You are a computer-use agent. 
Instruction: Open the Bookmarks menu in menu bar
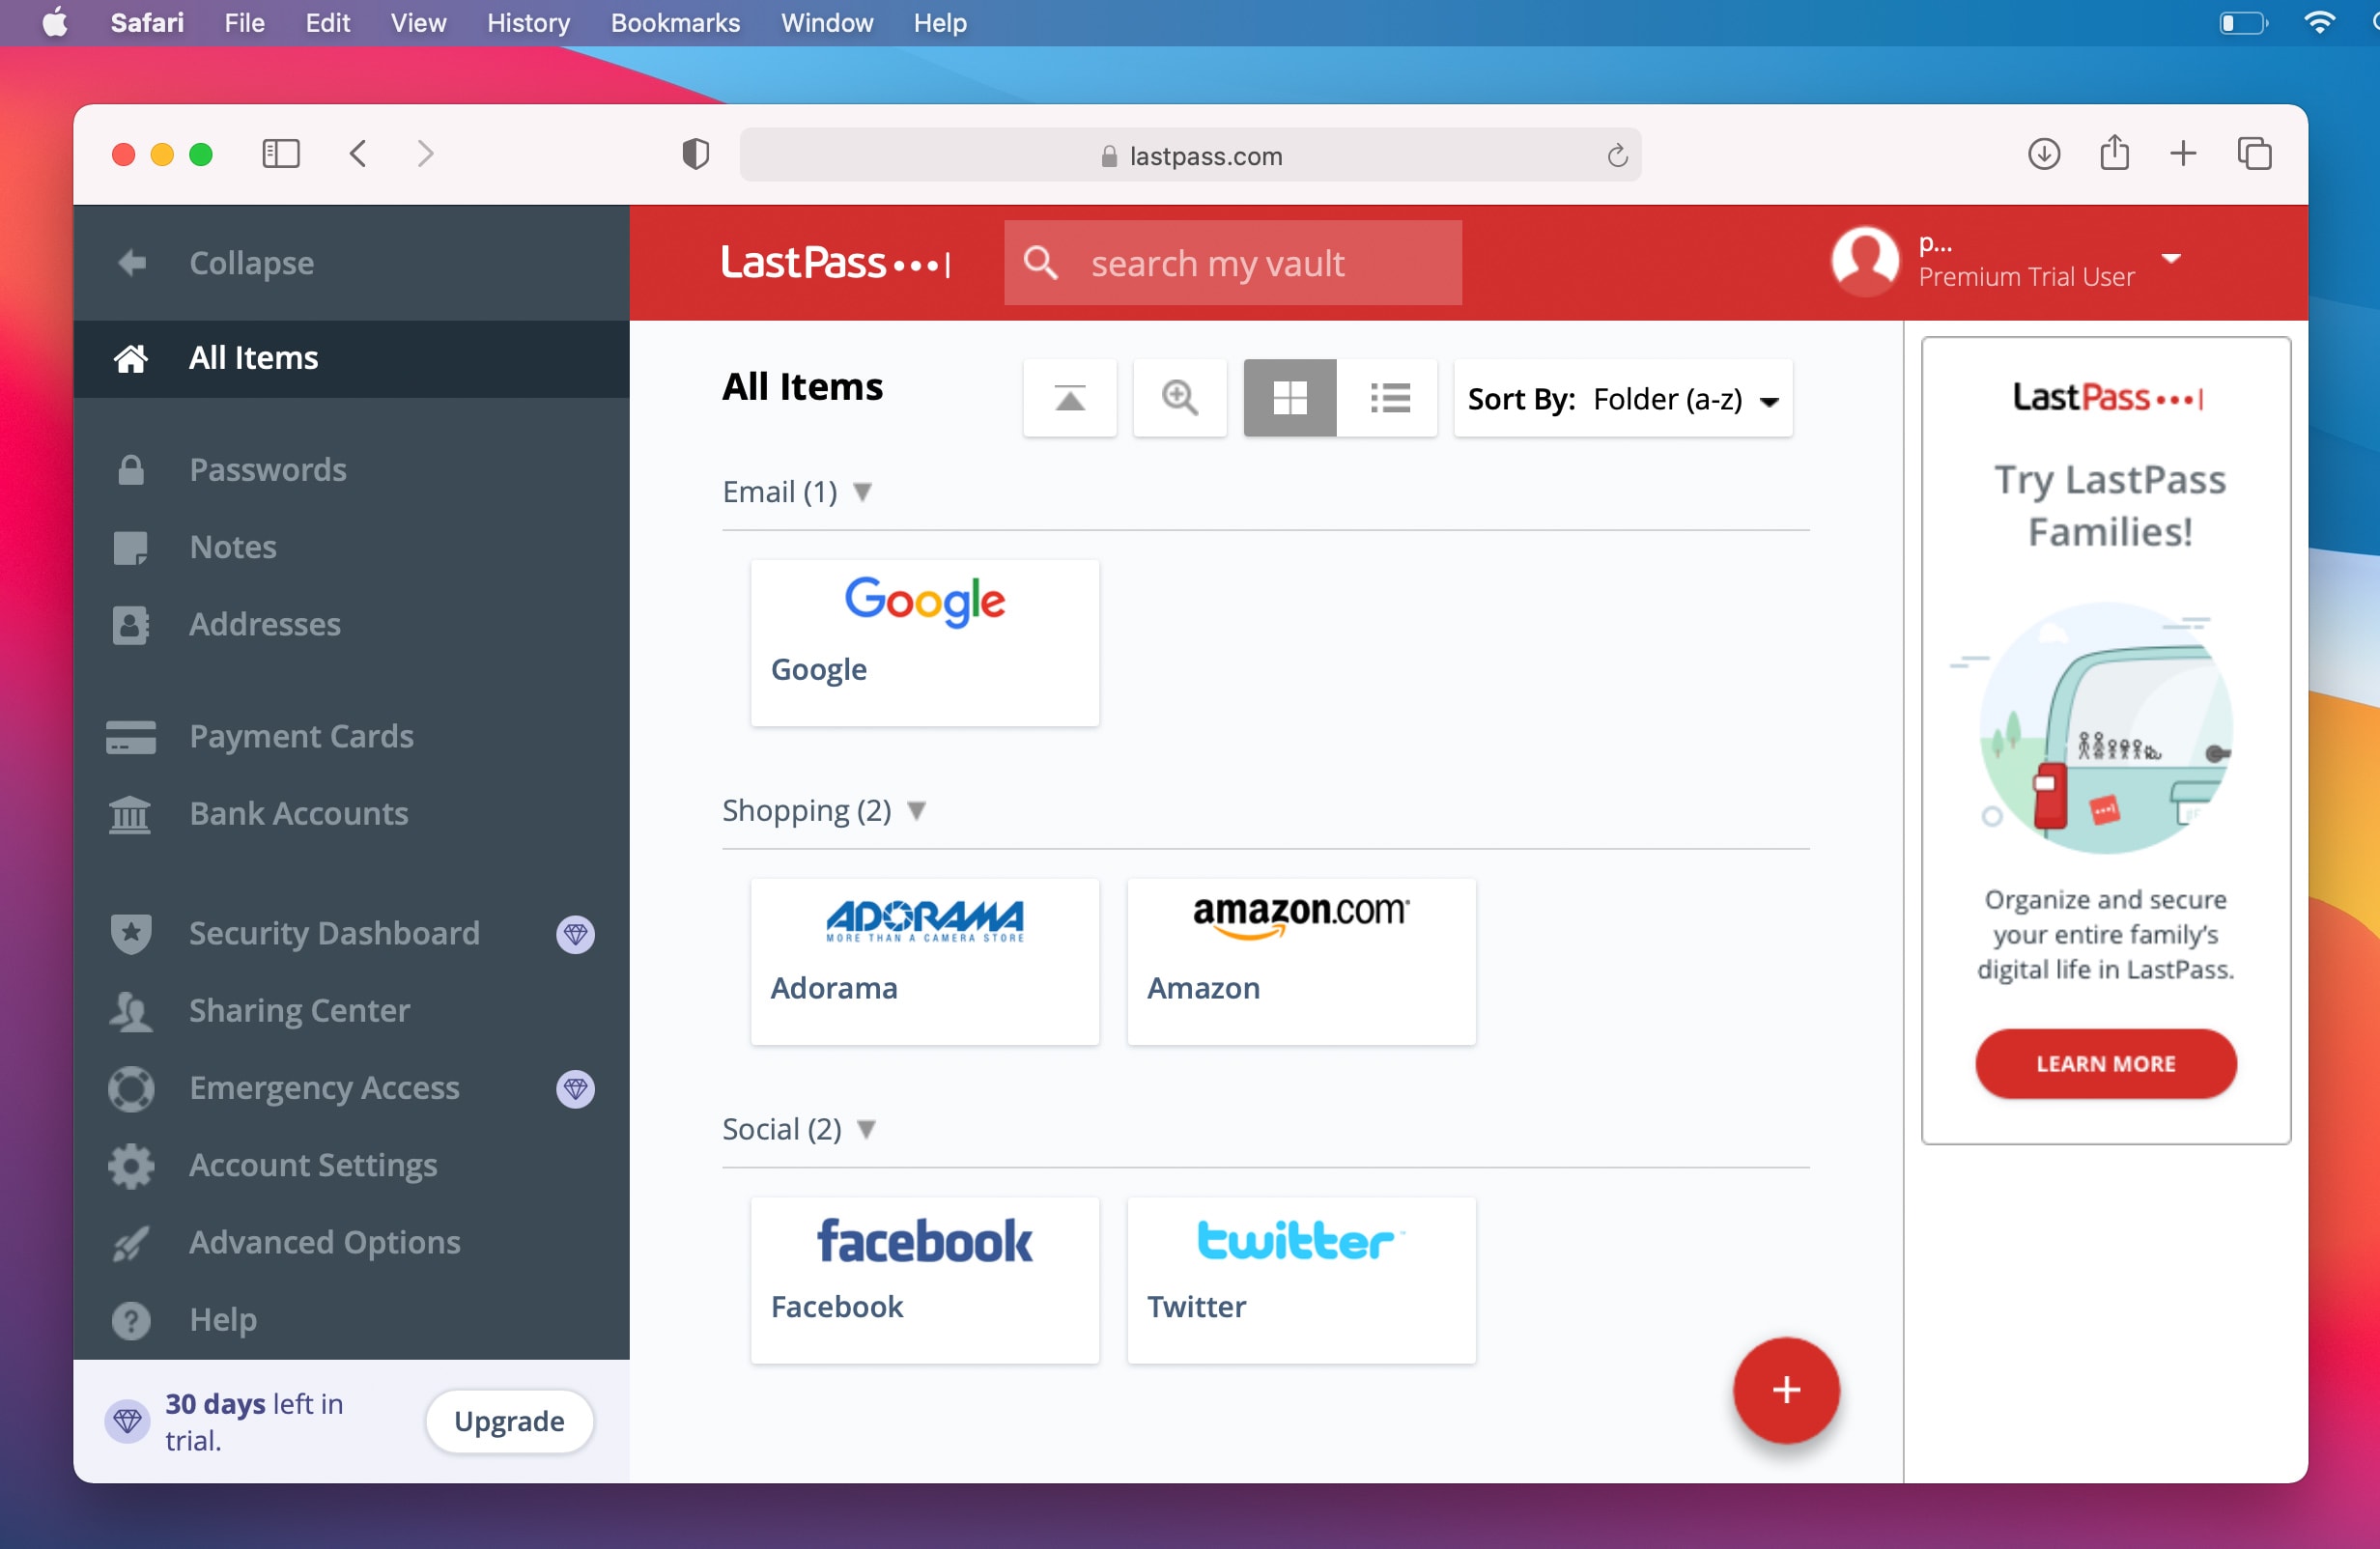click(x=675, y=23)
